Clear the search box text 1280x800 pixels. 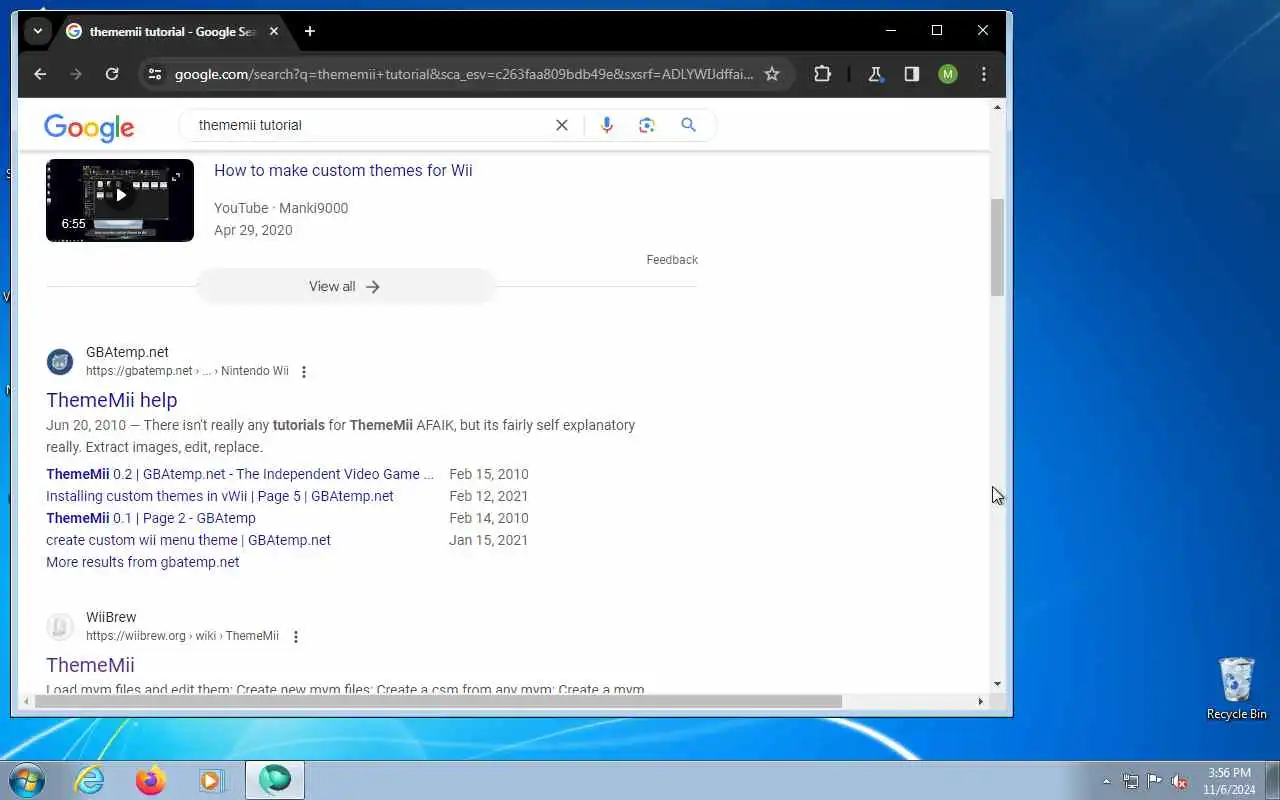pos(562,125)
